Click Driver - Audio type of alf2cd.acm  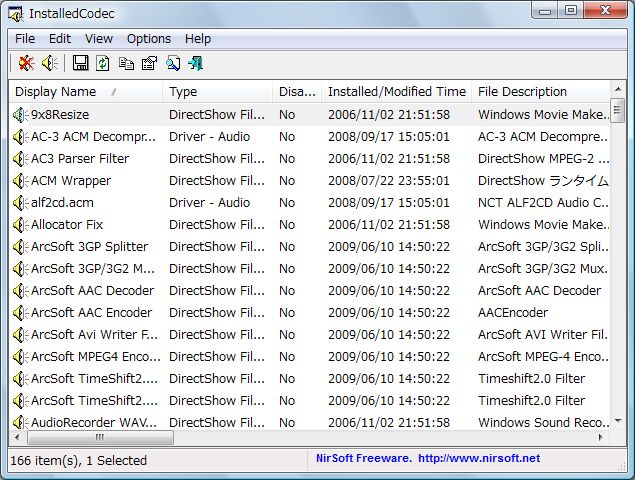(x=209, y=203)
